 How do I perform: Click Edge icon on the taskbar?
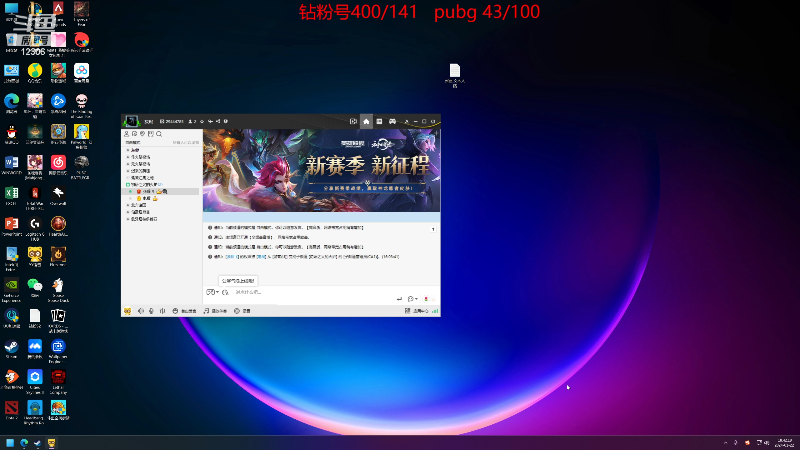(x=23, y=443)
